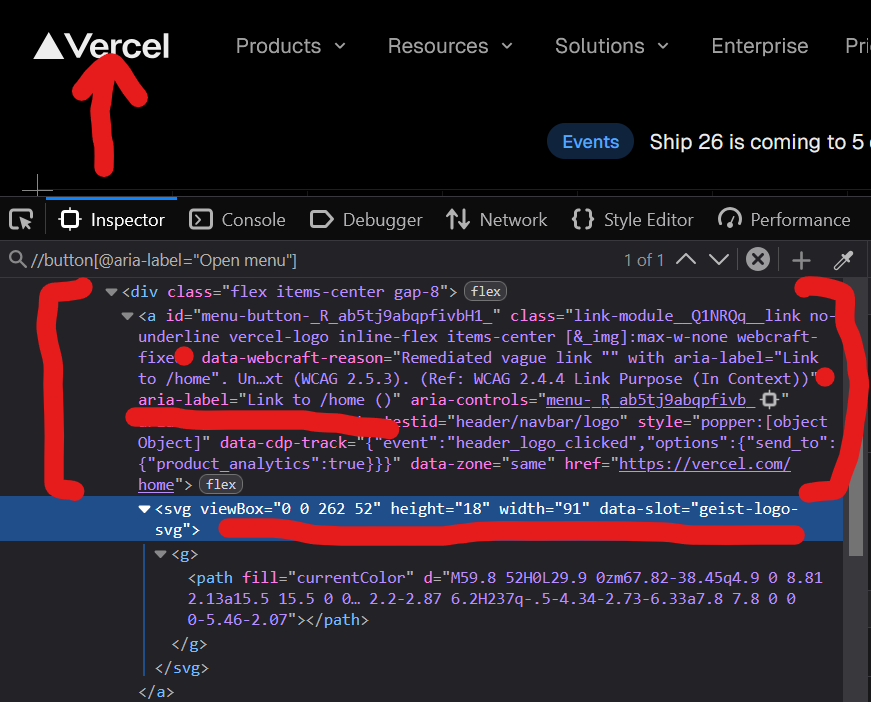
Task: Switch to the Performance tab
Action: (784, 220)
